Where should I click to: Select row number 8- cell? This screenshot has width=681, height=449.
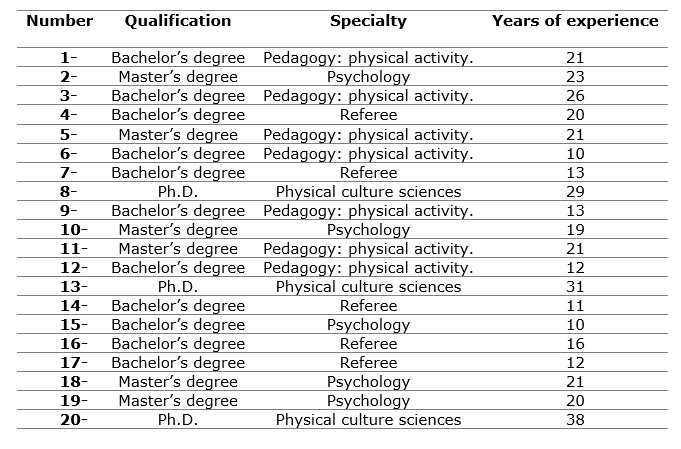69,191
